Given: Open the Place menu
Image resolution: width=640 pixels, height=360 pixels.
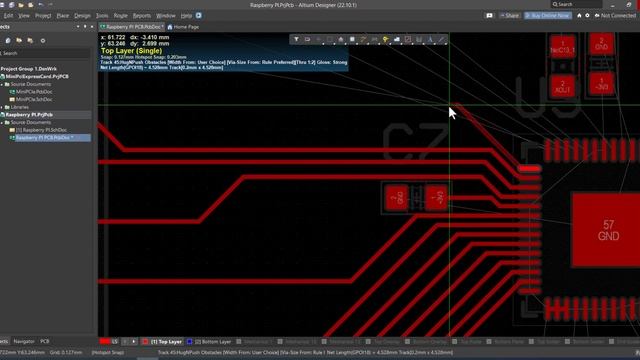Looking at the screenshot, I should click(62, 16).
